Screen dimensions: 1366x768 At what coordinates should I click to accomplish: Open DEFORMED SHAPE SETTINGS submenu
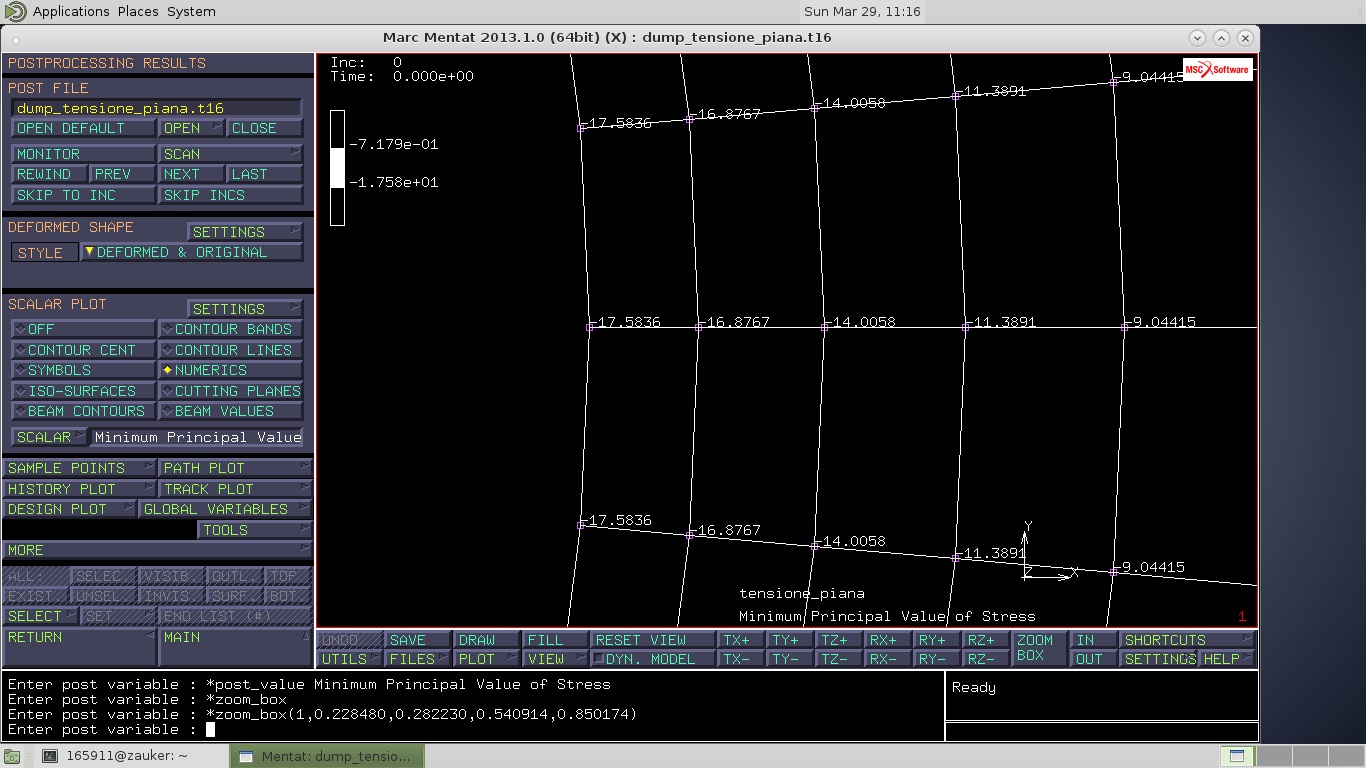click(x=244, y=232)
